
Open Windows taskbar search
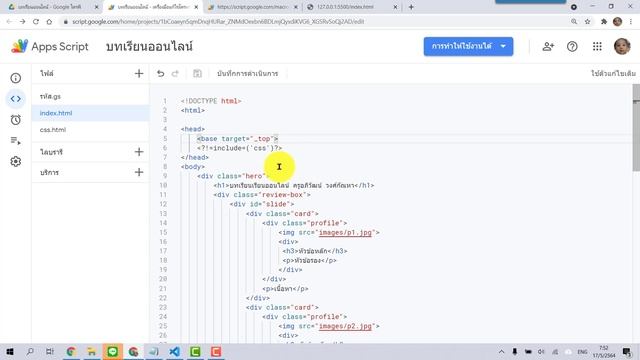30,351
